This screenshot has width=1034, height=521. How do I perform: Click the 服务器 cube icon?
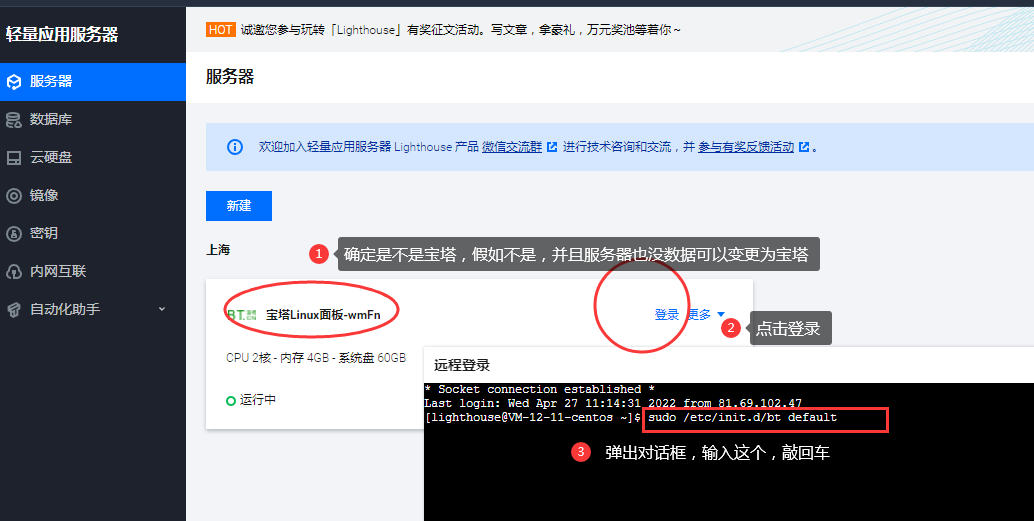click(14, 82)
